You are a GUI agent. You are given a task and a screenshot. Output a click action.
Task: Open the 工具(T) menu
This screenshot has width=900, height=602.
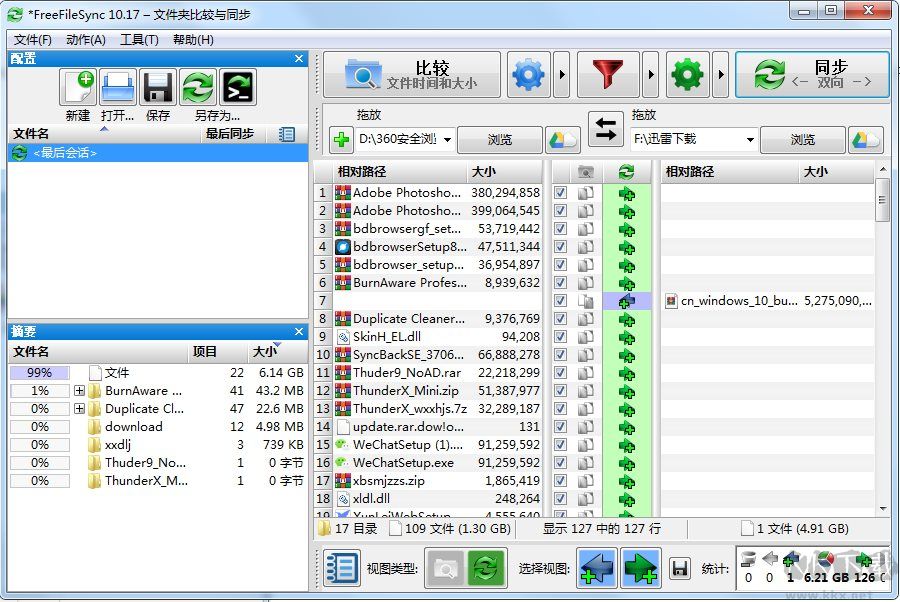pos(139,40)
